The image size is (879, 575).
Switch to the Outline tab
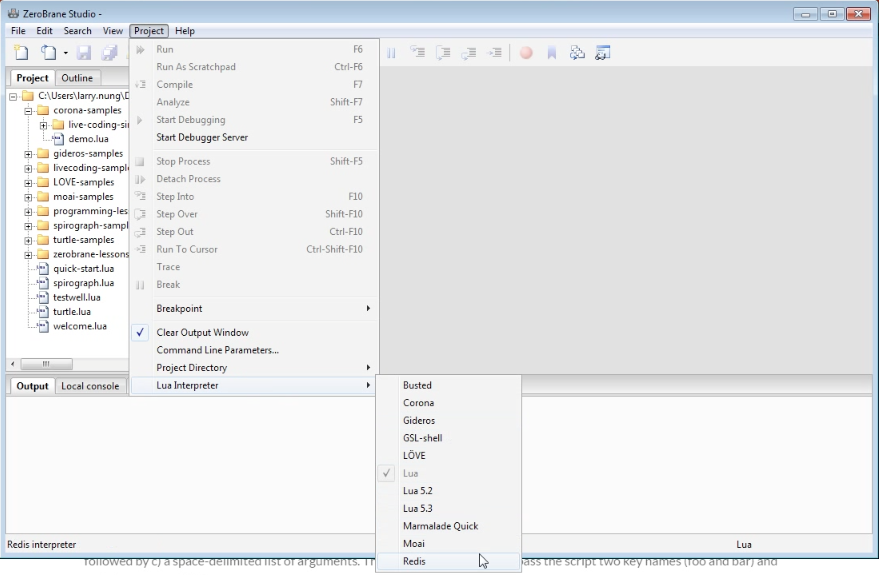[x=77, y=78]
